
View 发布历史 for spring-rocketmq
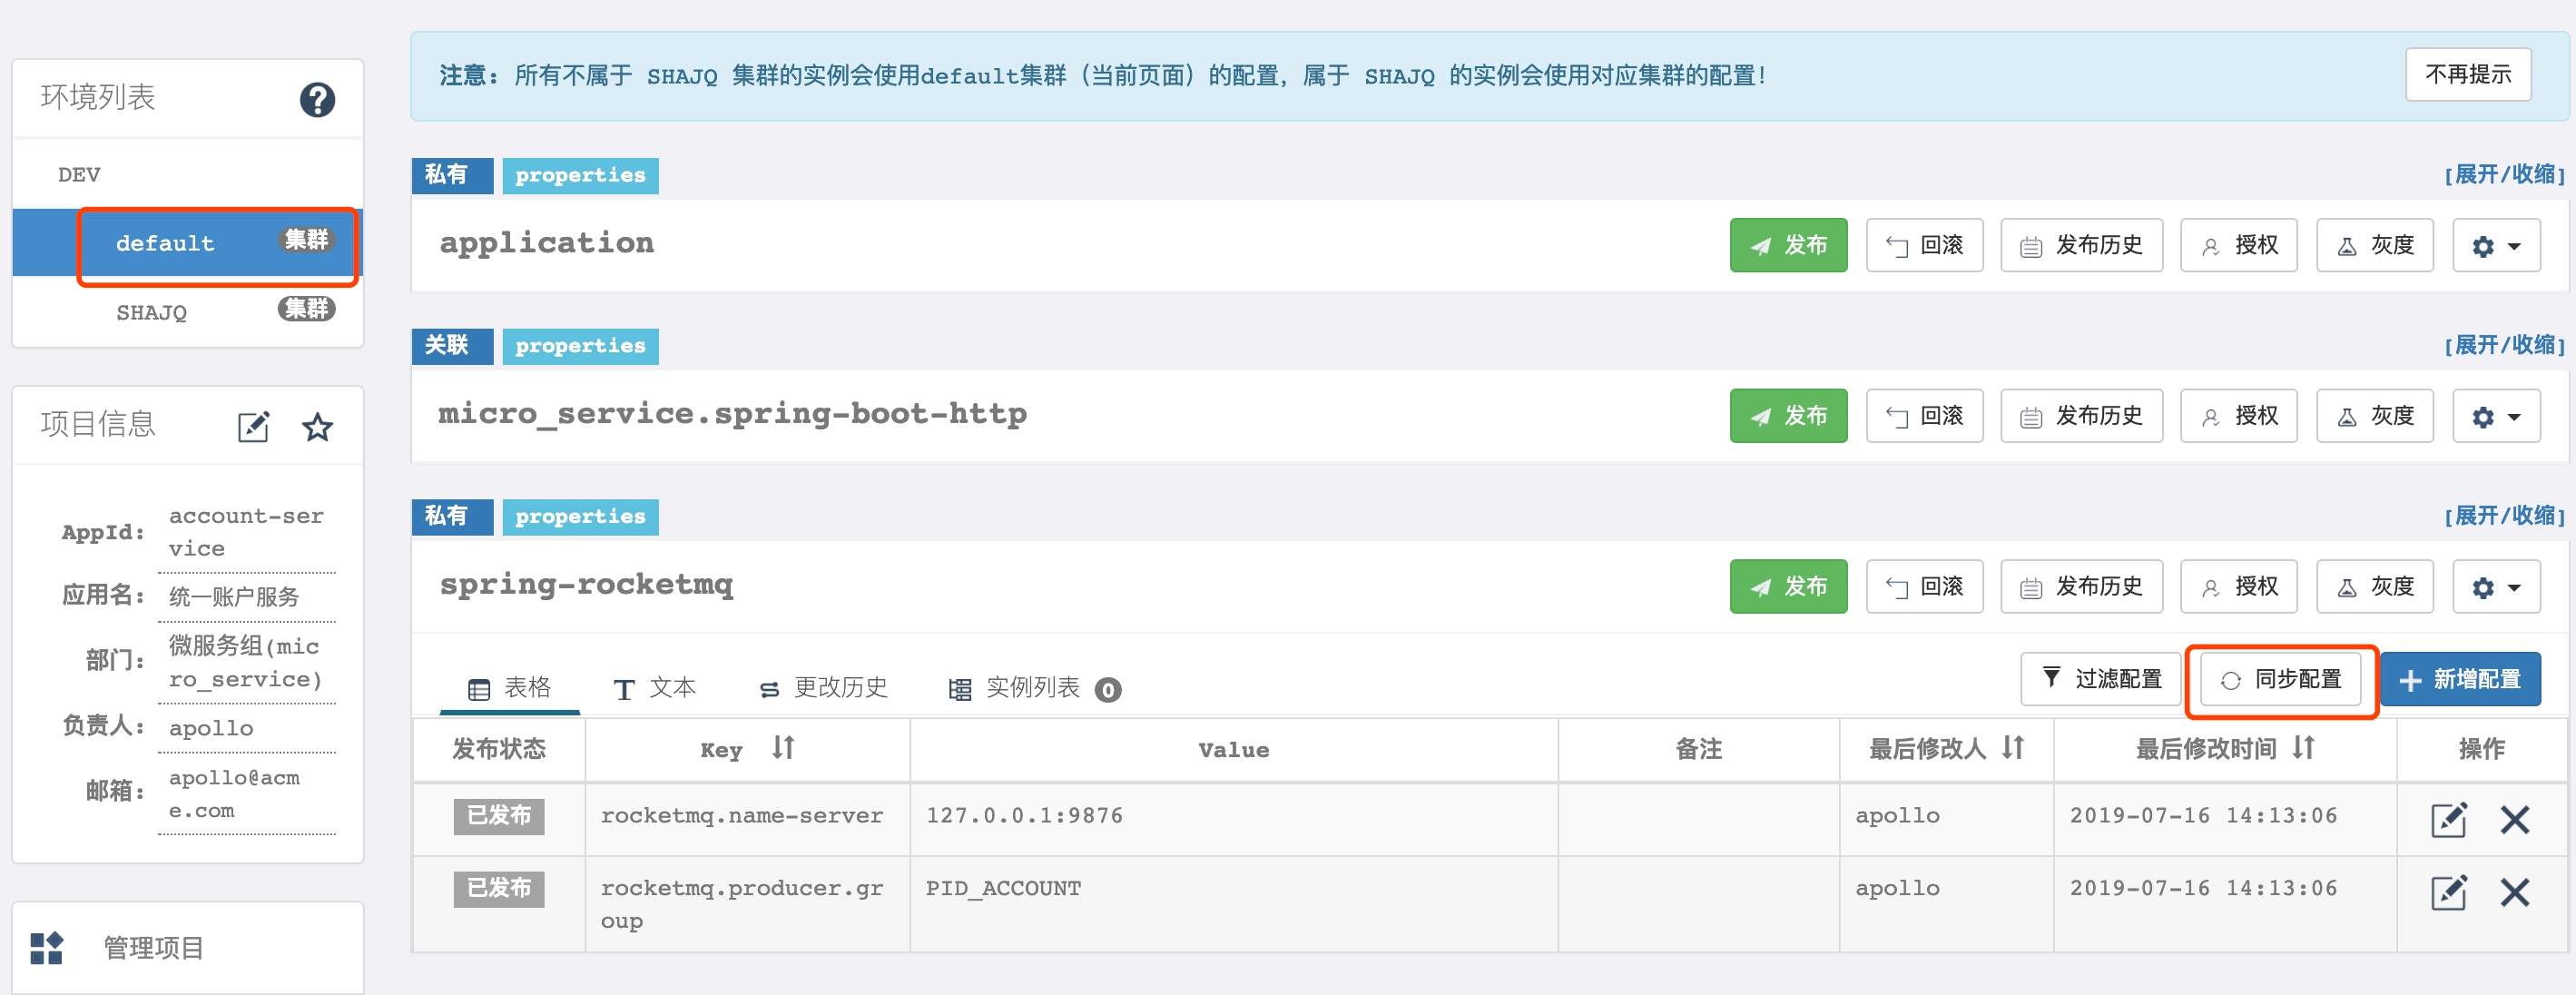2081,587
